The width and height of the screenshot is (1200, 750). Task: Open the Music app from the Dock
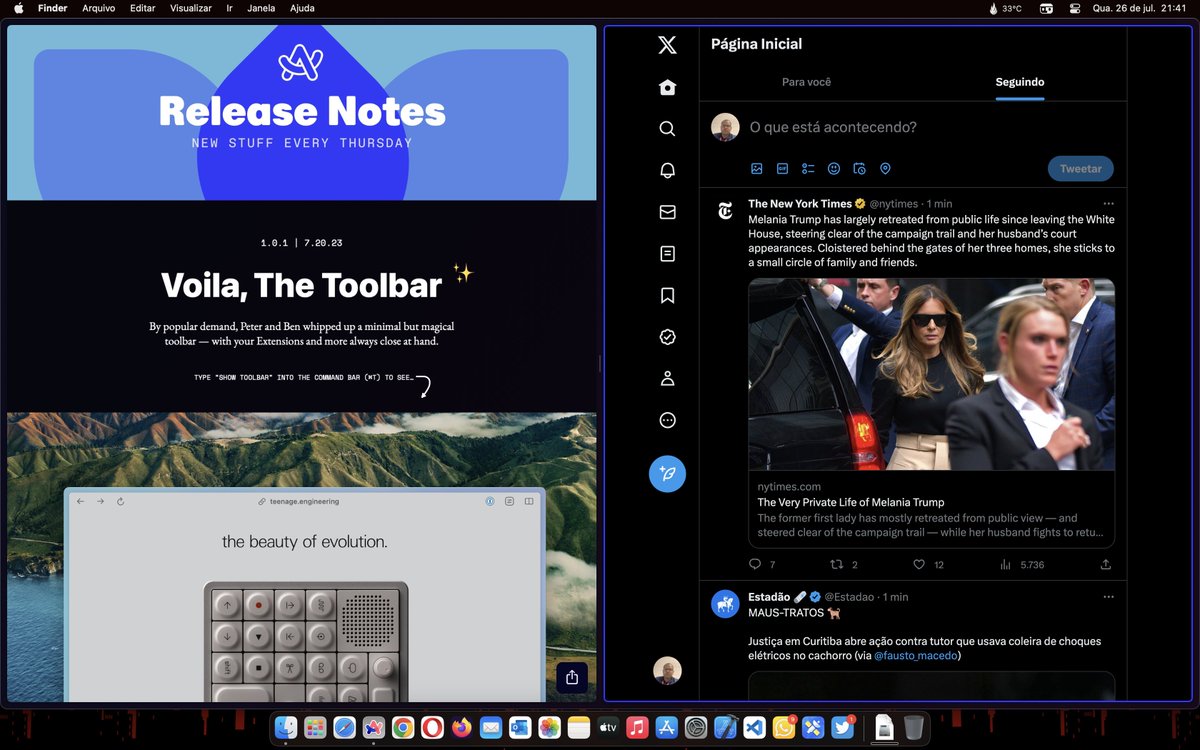tap(637, 728)
